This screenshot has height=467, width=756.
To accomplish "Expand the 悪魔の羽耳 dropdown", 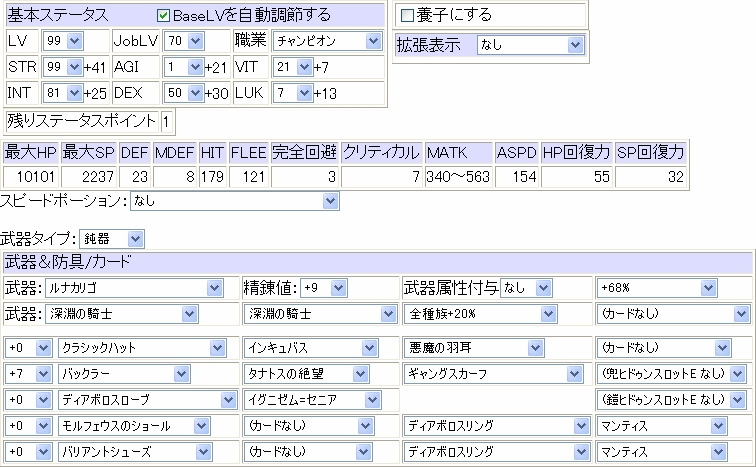I will 473,347.
